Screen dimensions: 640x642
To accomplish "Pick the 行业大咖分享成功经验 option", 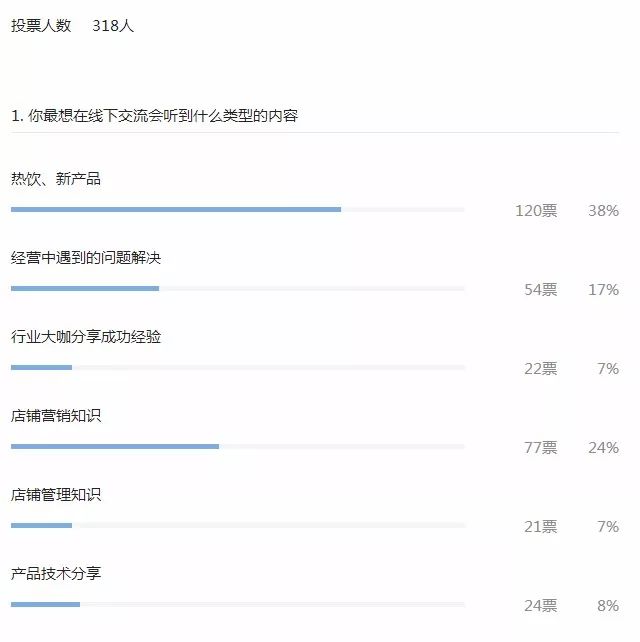I will (x=86, y=337).
